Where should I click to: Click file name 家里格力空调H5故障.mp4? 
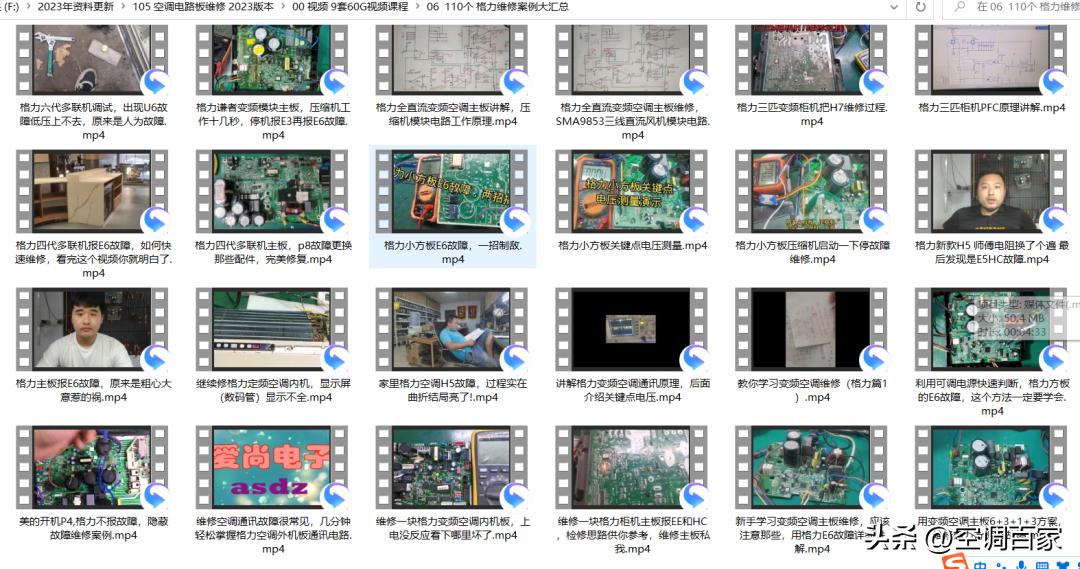tap(453, 390)
